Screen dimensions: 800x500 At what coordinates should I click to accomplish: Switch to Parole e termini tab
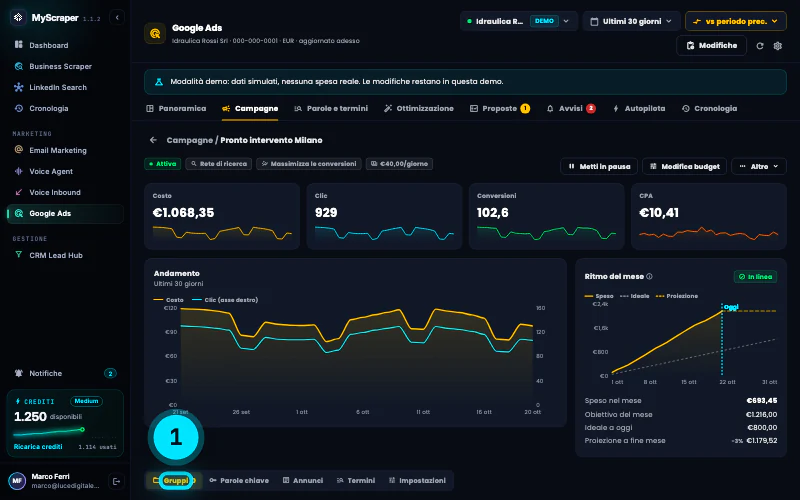pyautogui.click(x=331, y=108)
